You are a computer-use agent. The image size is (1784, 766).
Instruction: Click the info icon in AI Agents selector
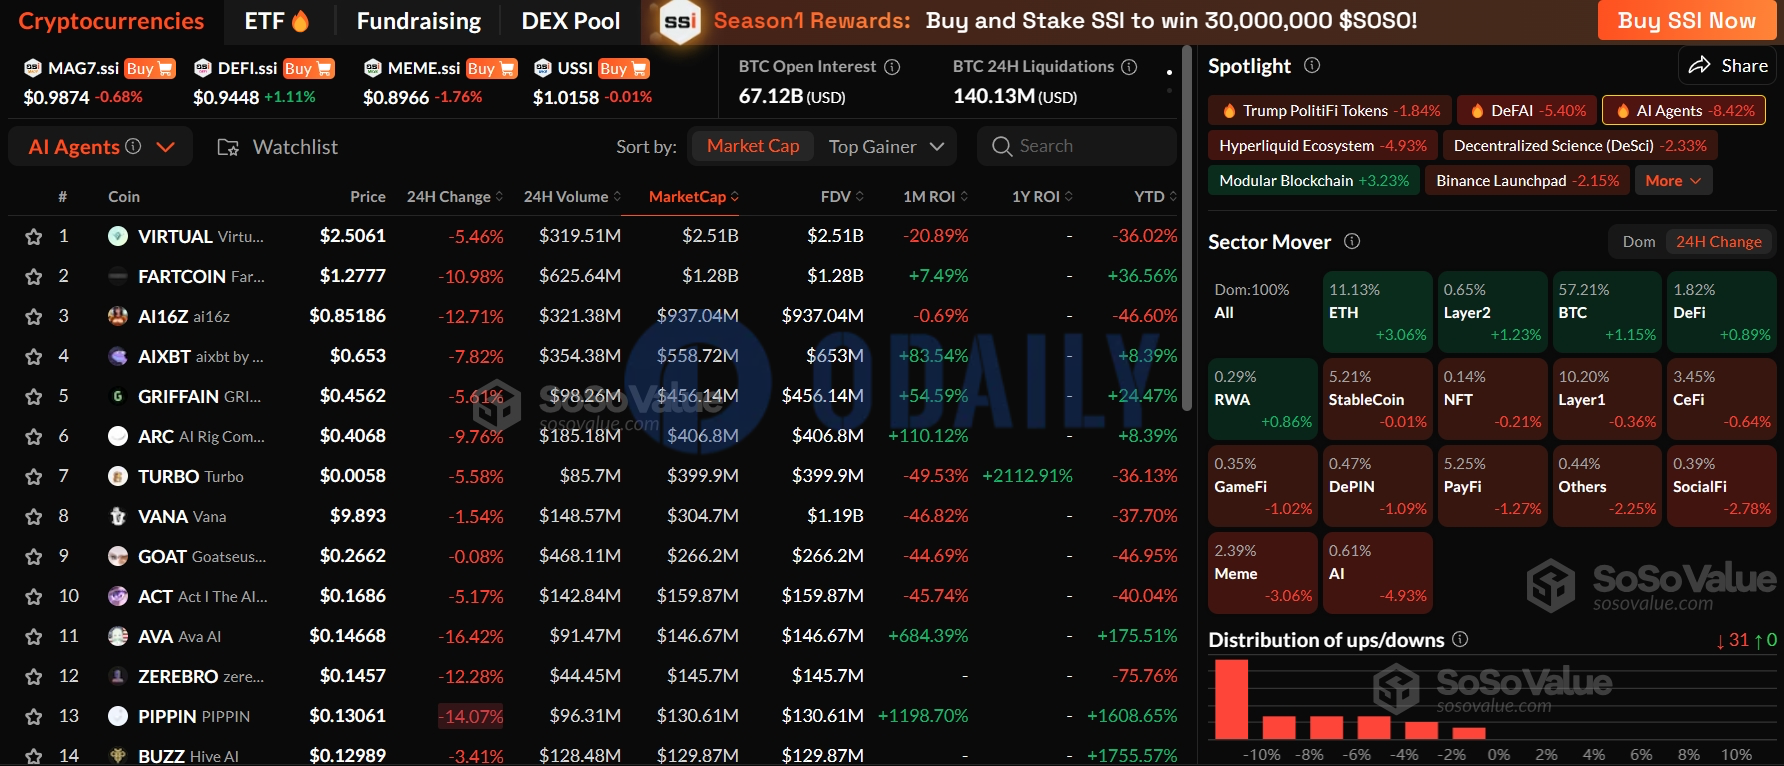tap(133, 146)
